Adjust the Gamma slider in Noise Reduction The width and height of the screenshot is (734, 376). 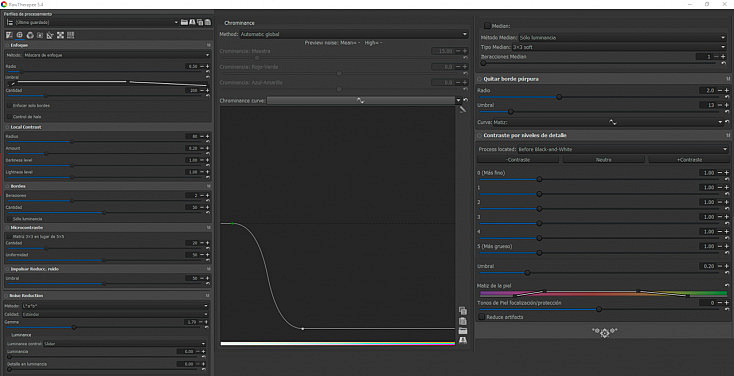tap(74, 328)
